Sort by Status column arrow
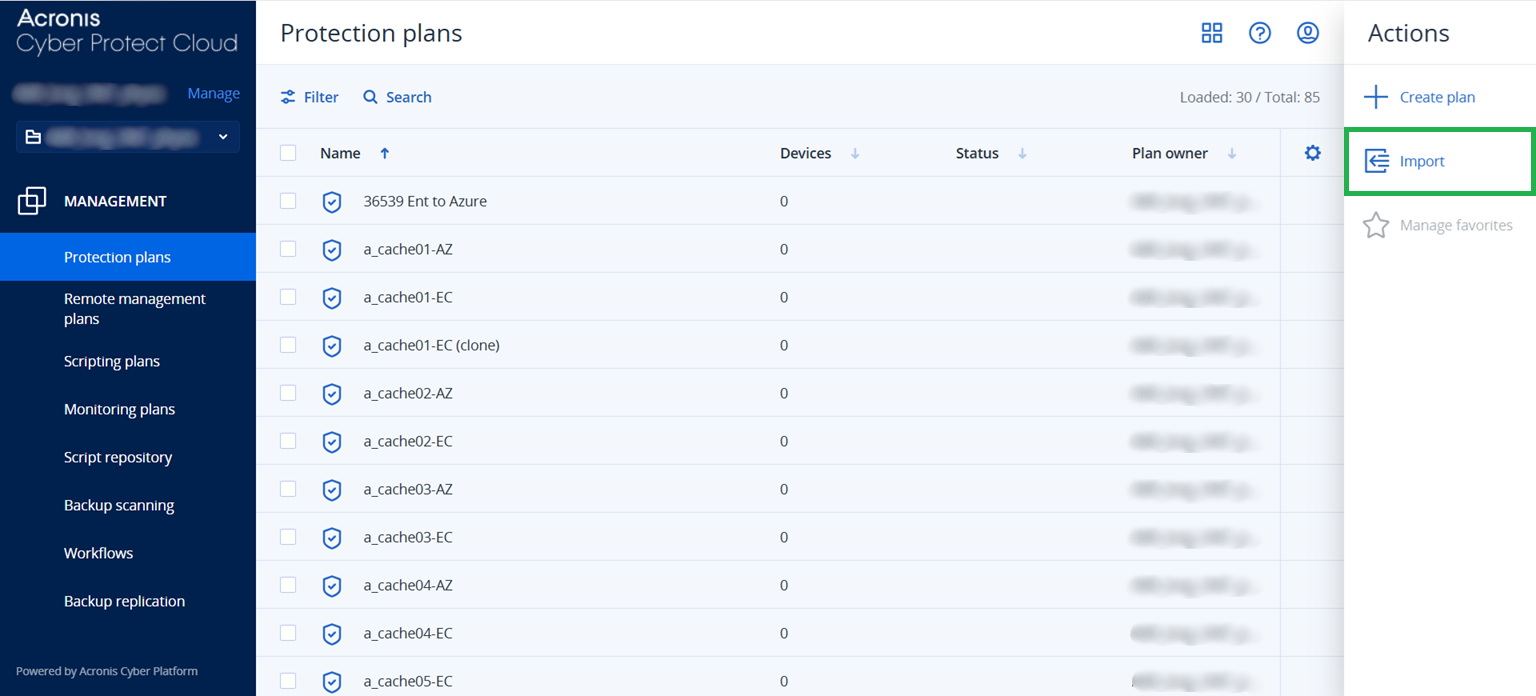Screen dimensions: 1536x696 pyautogui.click(x=1022, y=153)
